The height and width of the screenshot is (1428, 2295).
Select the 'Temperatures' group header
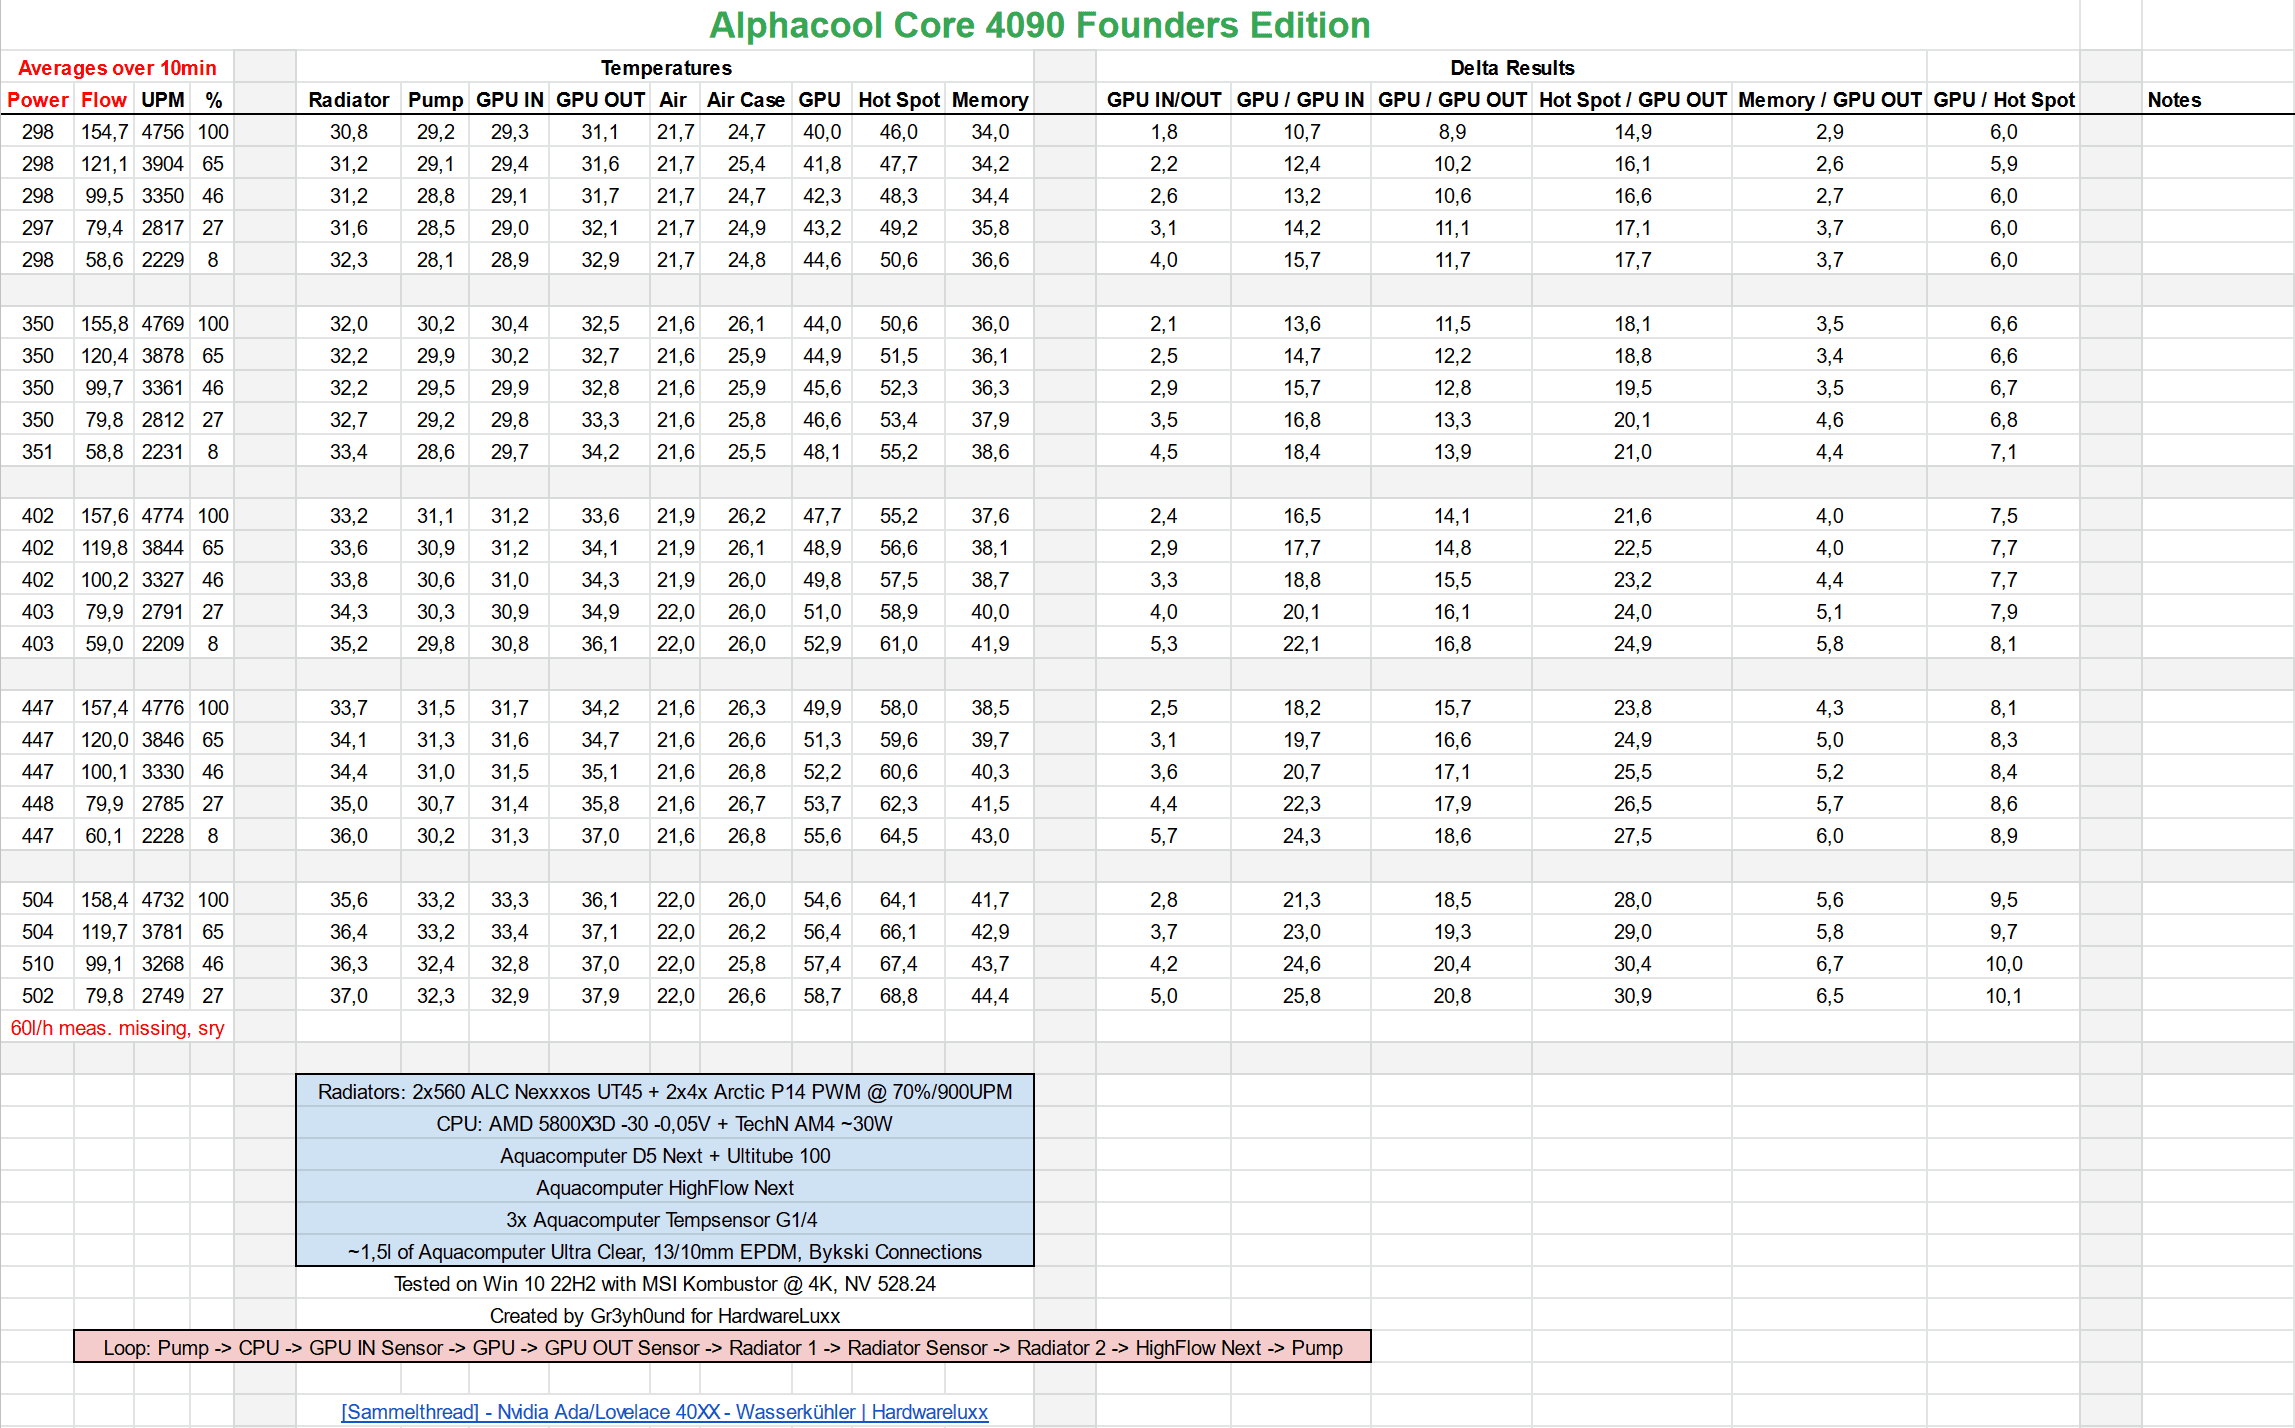coord(666,68)
